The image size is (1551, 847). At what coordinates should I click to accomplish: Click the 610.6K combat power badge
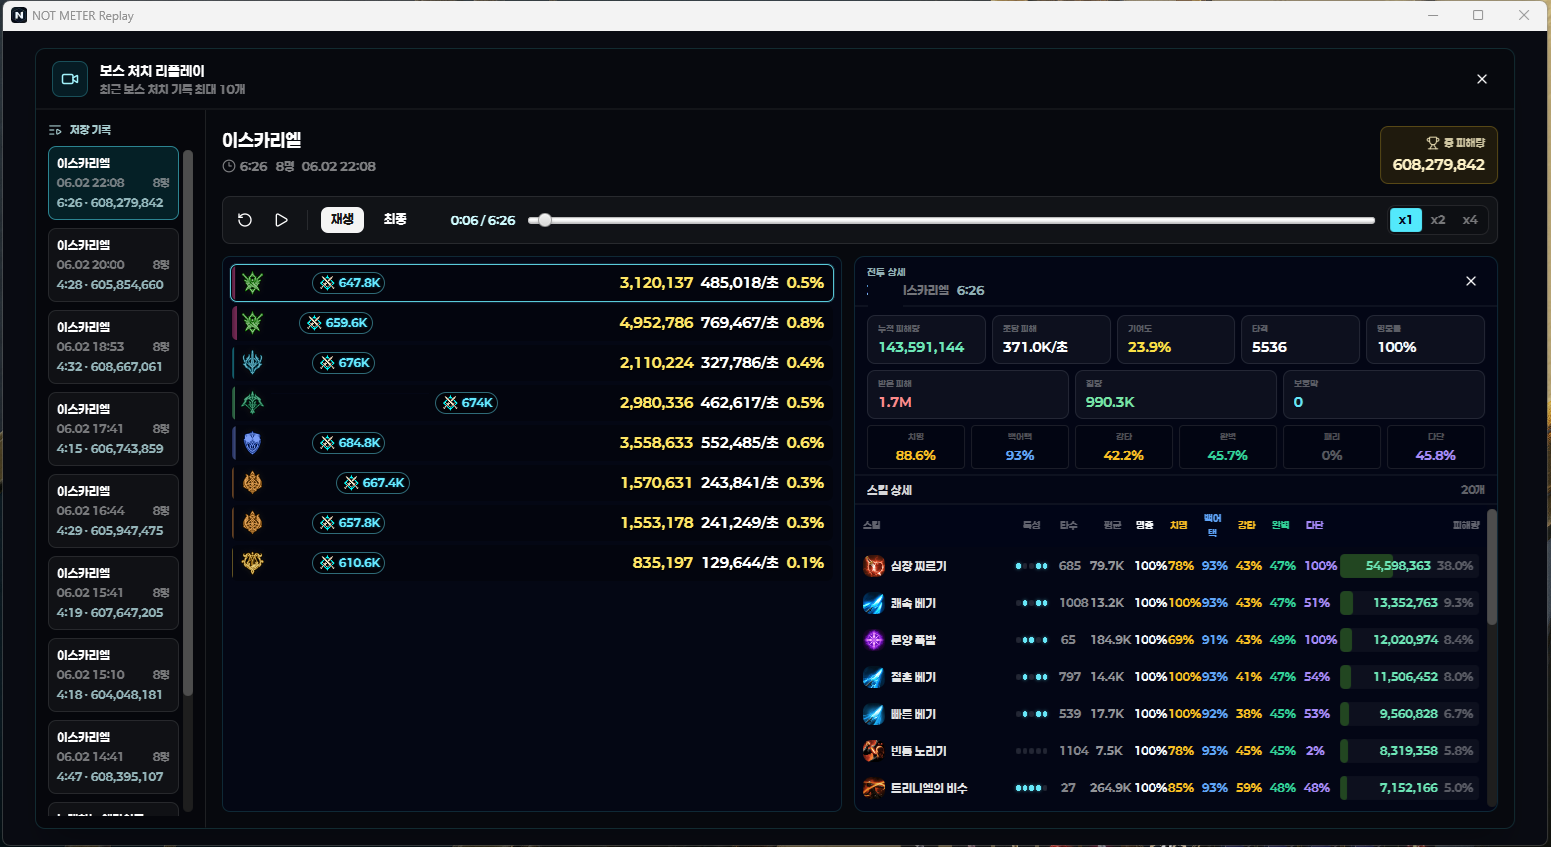tap(349, 563)
